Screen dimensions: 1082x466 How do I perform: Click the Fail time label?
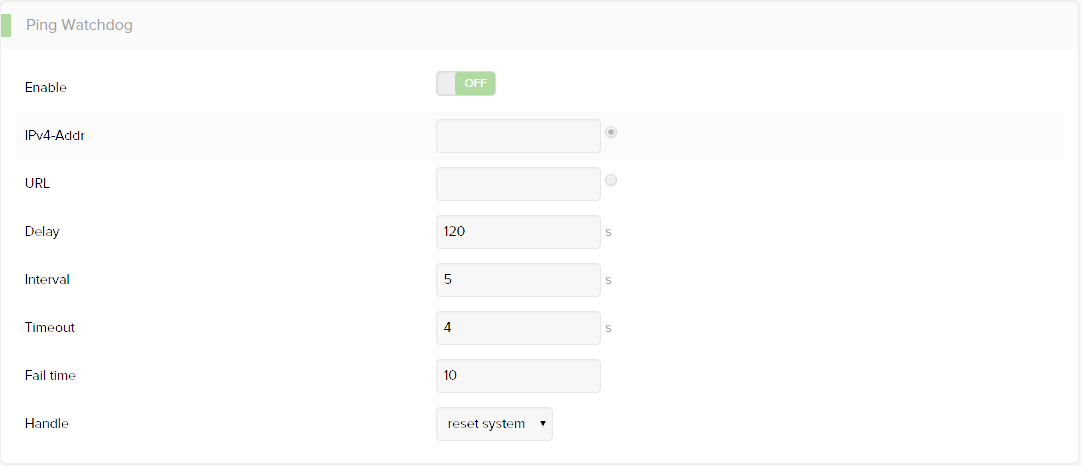[50, 376]
